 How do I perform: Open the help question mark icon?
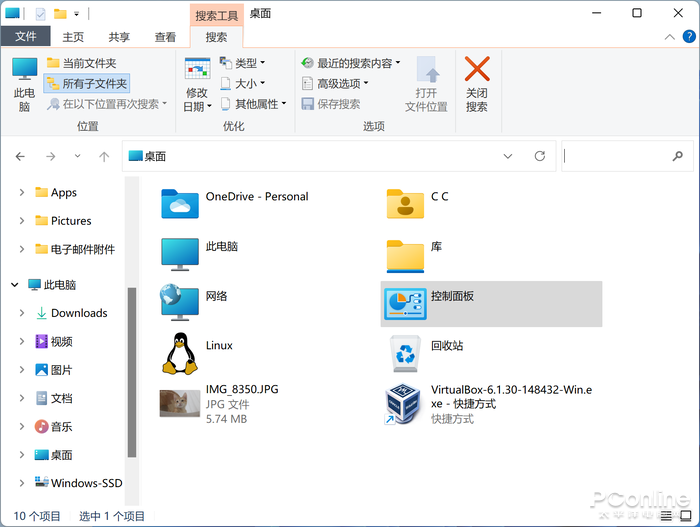(689, 37)
